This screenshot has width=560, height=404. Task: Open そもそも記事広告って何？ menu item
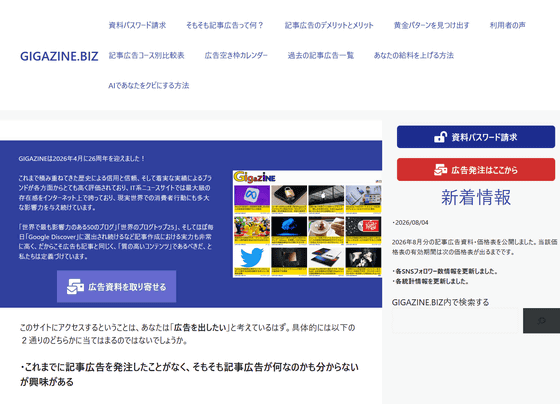click(x=225, y=25)
